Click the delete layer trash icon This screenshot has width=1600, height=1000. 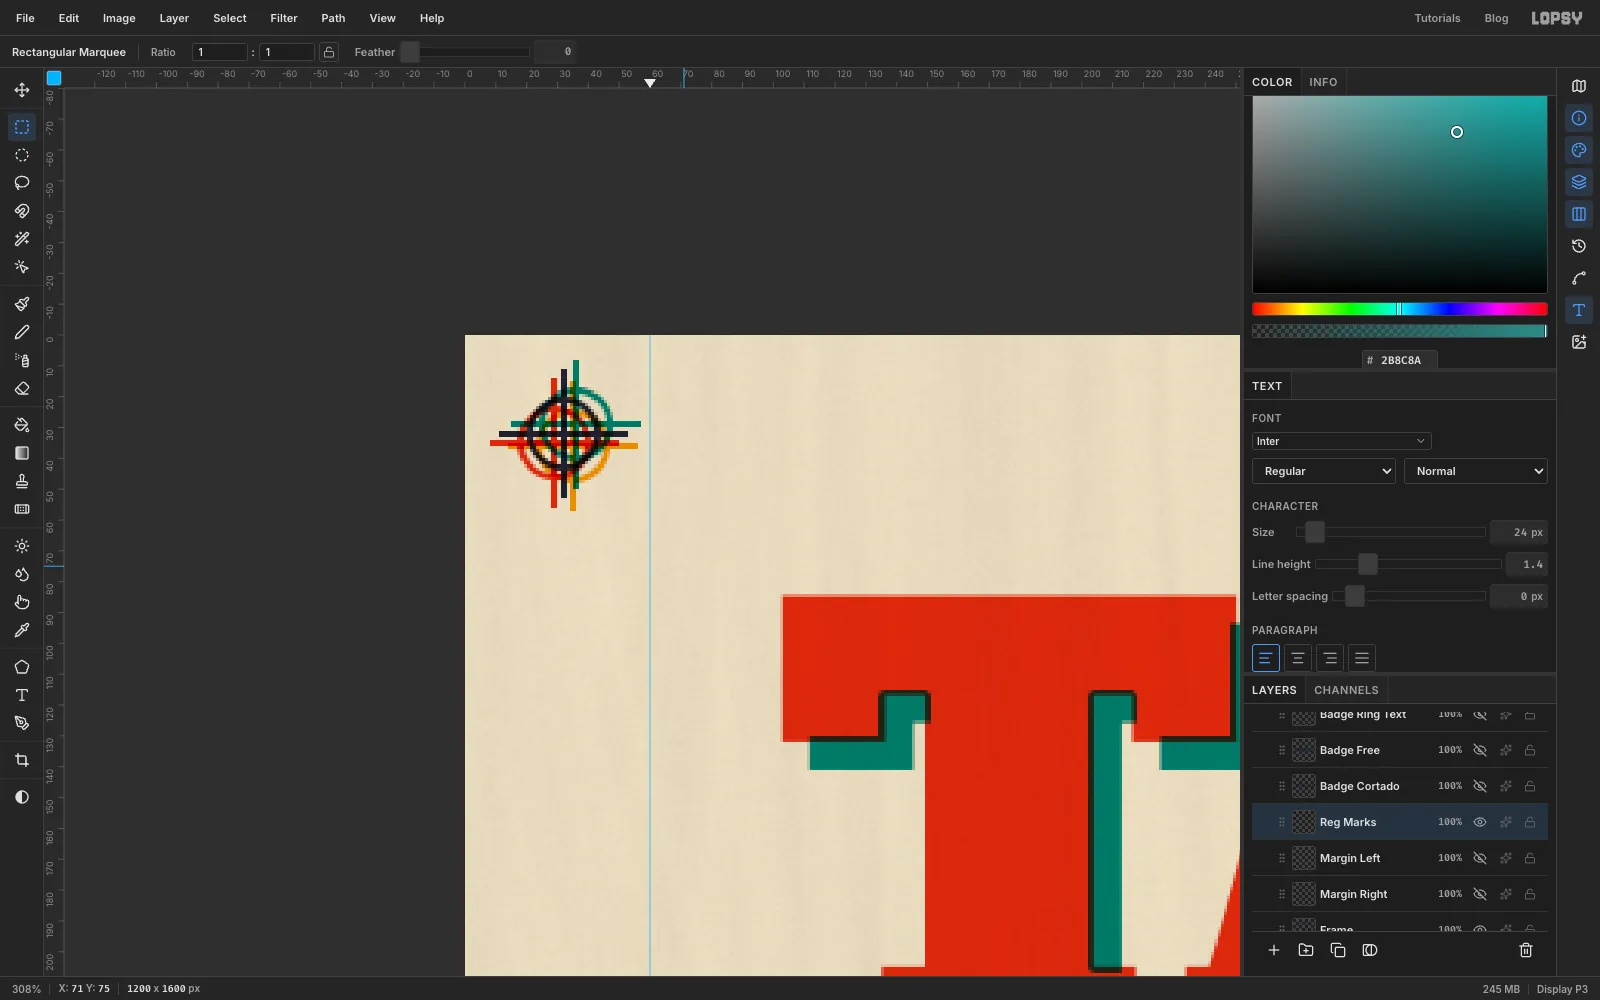(1526, 950)
